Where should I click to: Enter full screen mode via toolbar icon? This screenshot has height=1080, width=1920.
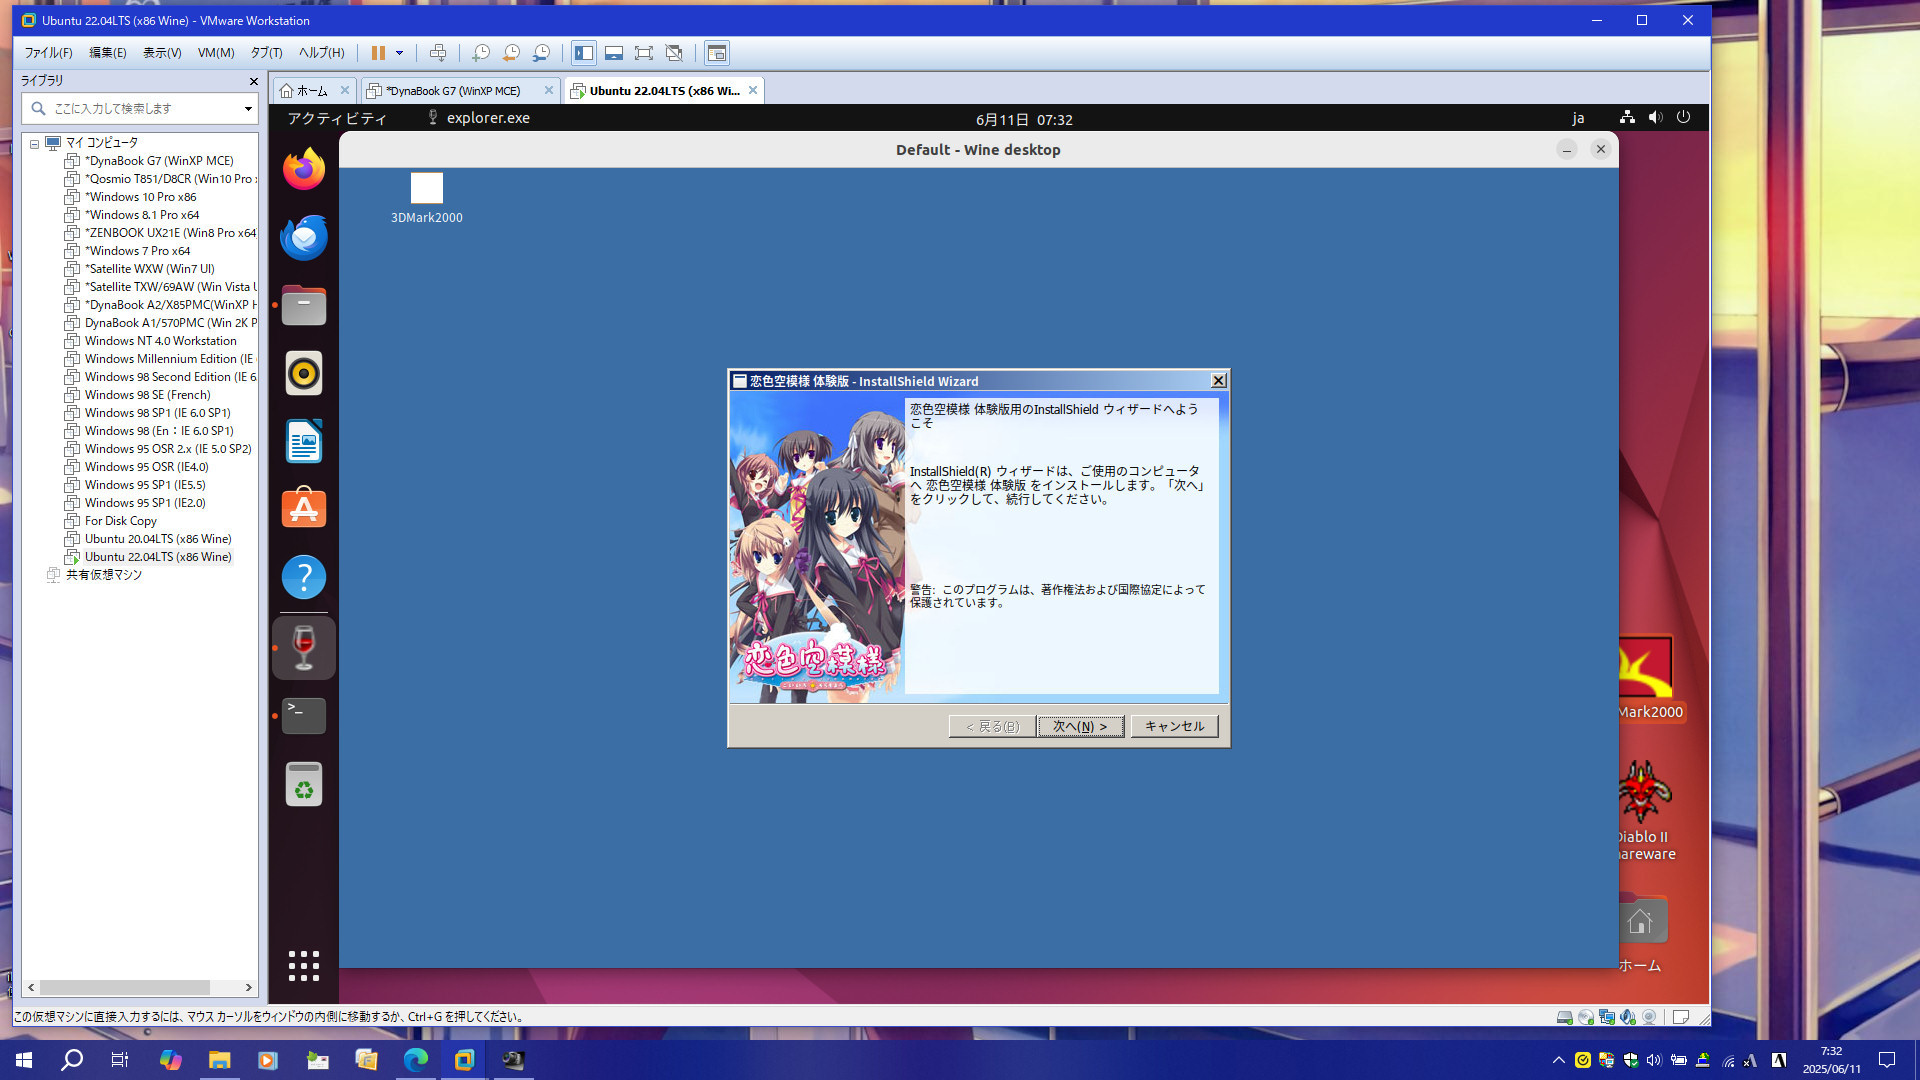click(x=644, y=53)
